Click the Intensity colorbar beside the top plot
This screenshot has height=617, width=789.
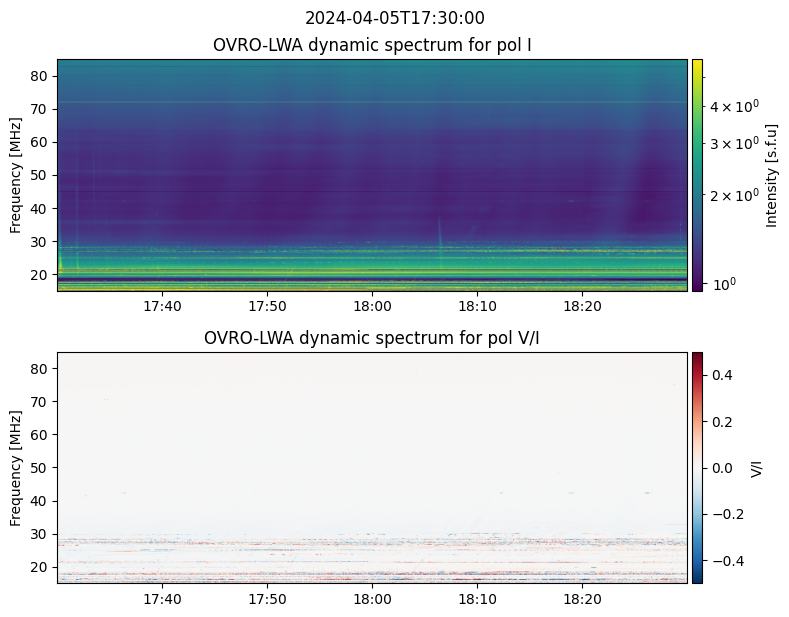pyautogui.click(x=697, y=175)
